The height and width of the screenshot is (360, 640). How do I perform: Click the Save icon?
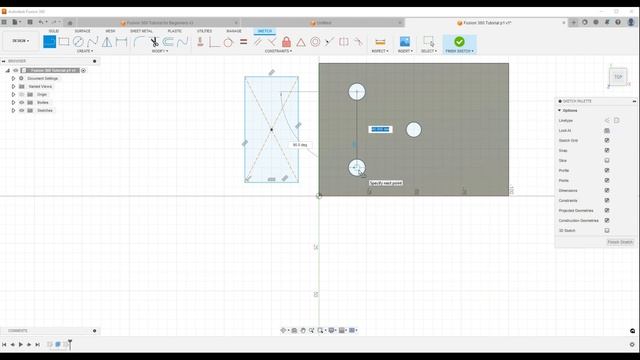pyautogui.click(x=30, y=22)
